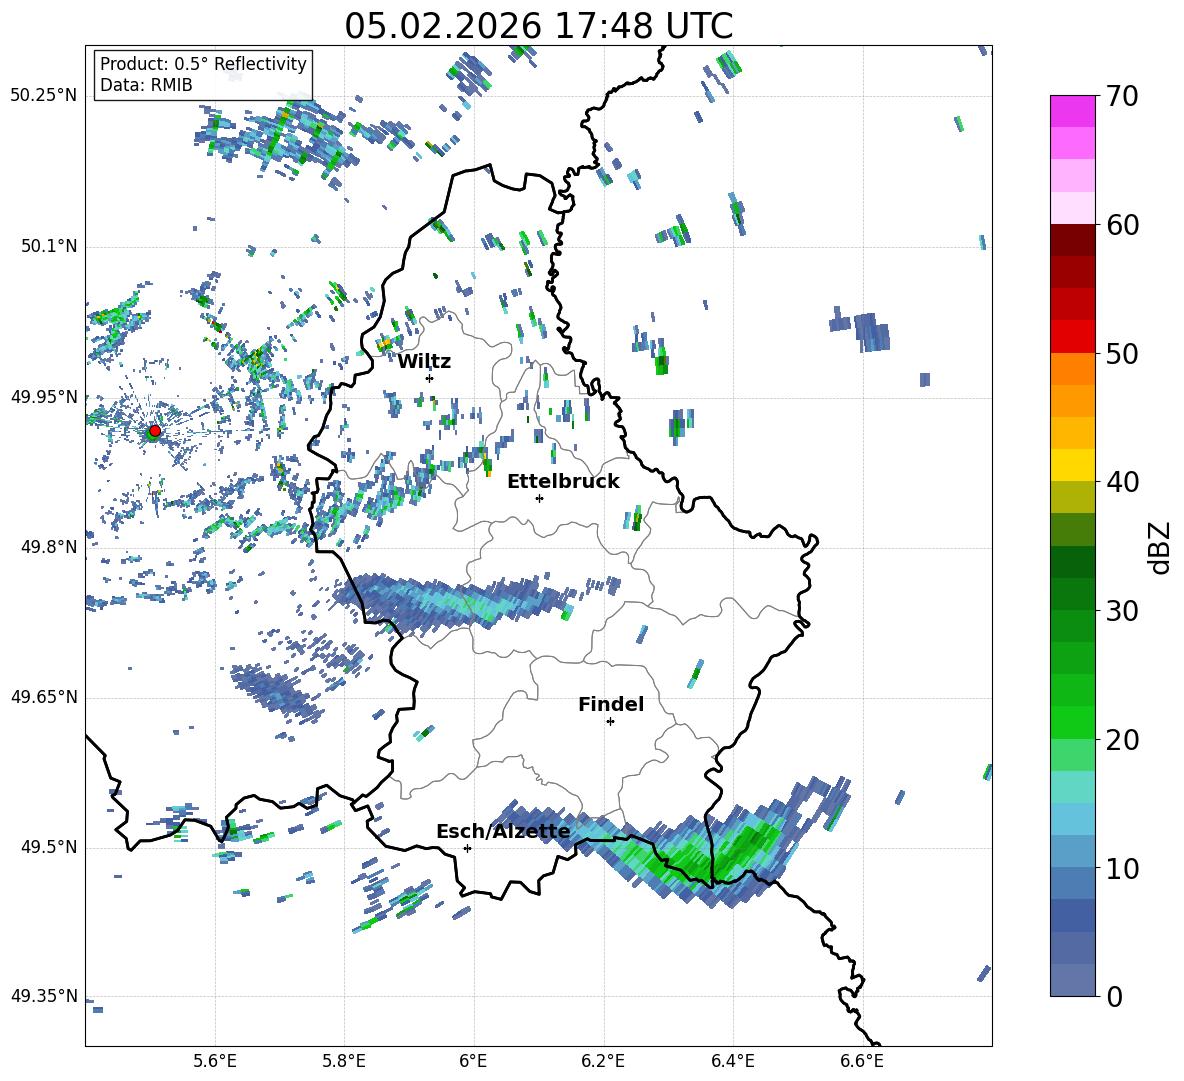Click the 49.65°N latitude label
This screenshot has width=1184, height=1081.
point(44,696)
